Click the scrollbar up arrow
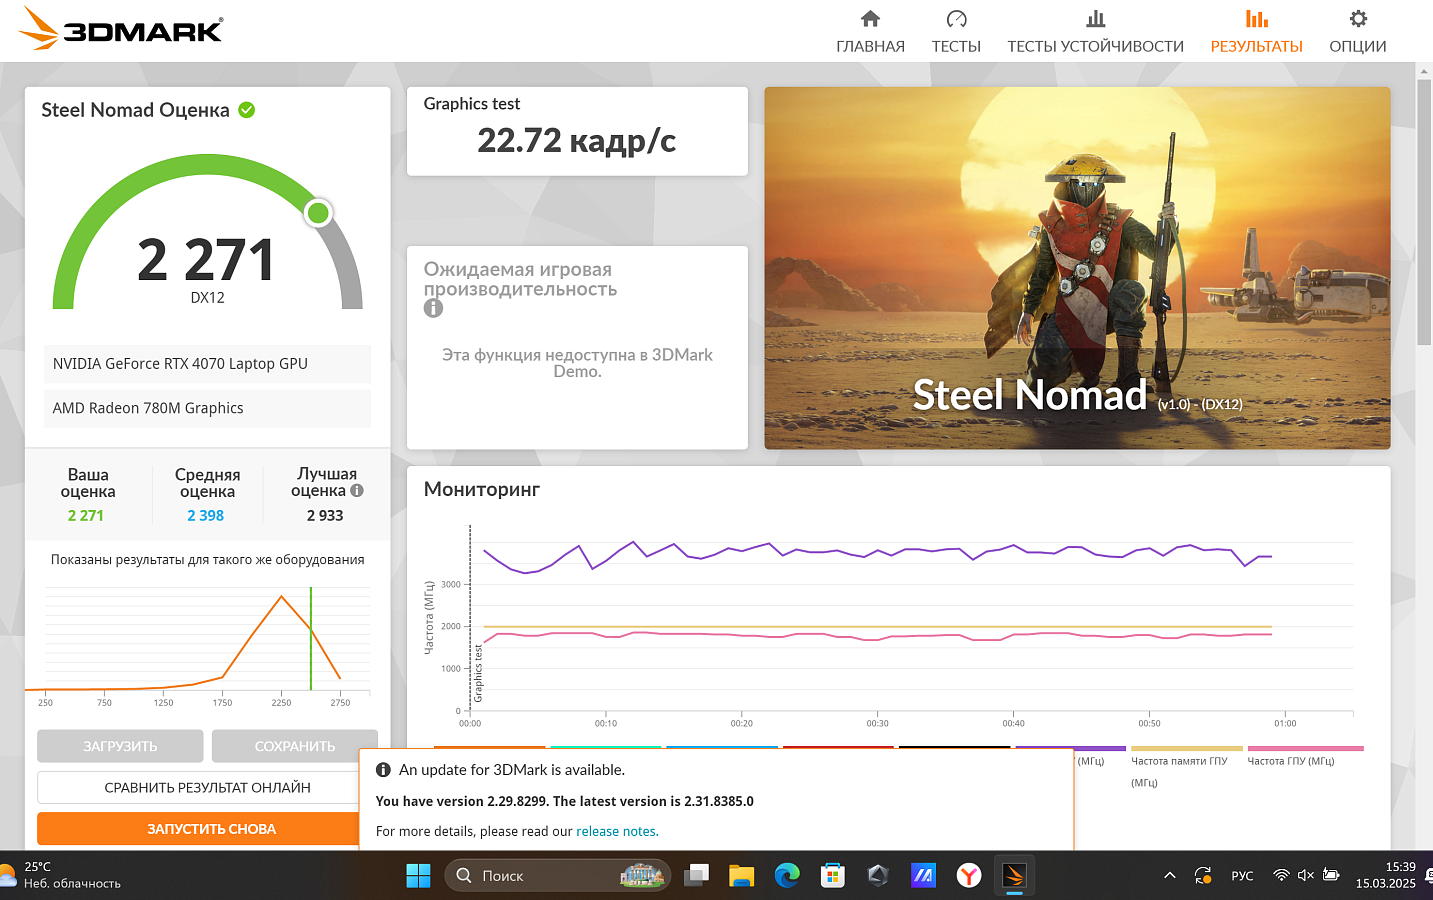Viewport: 1433px width, 900px height. [x=1424, y=71]
